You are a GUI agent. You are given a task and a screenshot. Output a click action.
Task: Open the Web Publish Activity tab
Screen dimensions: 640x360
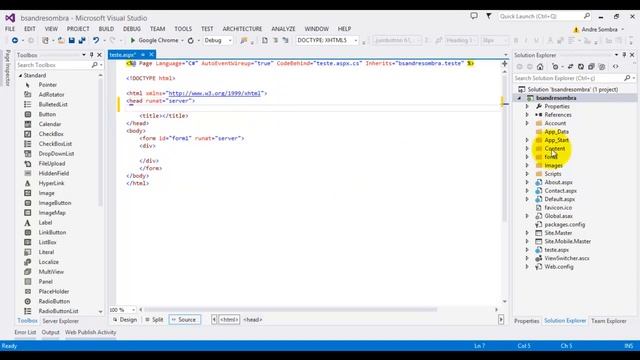91,332
